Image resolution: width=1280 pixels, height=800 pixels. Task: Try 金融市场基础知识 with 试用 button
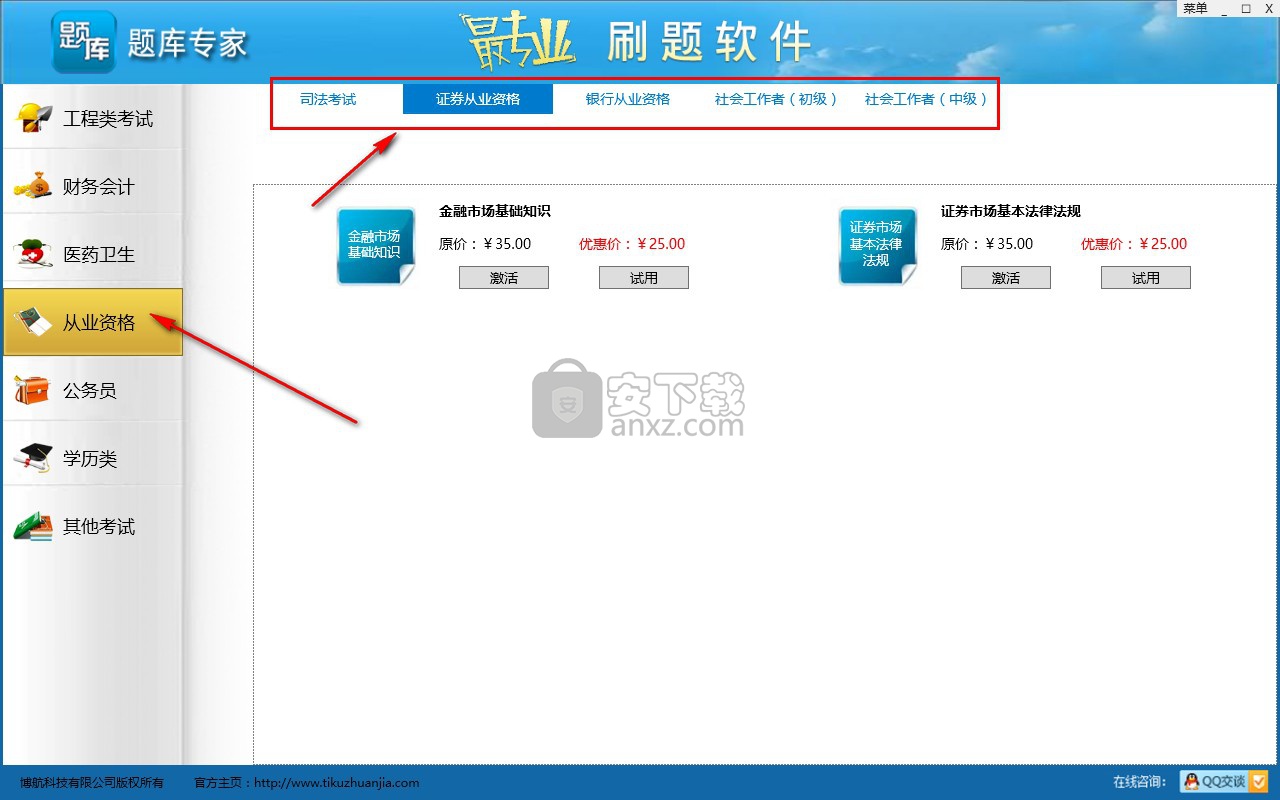(x=644, y=278)
